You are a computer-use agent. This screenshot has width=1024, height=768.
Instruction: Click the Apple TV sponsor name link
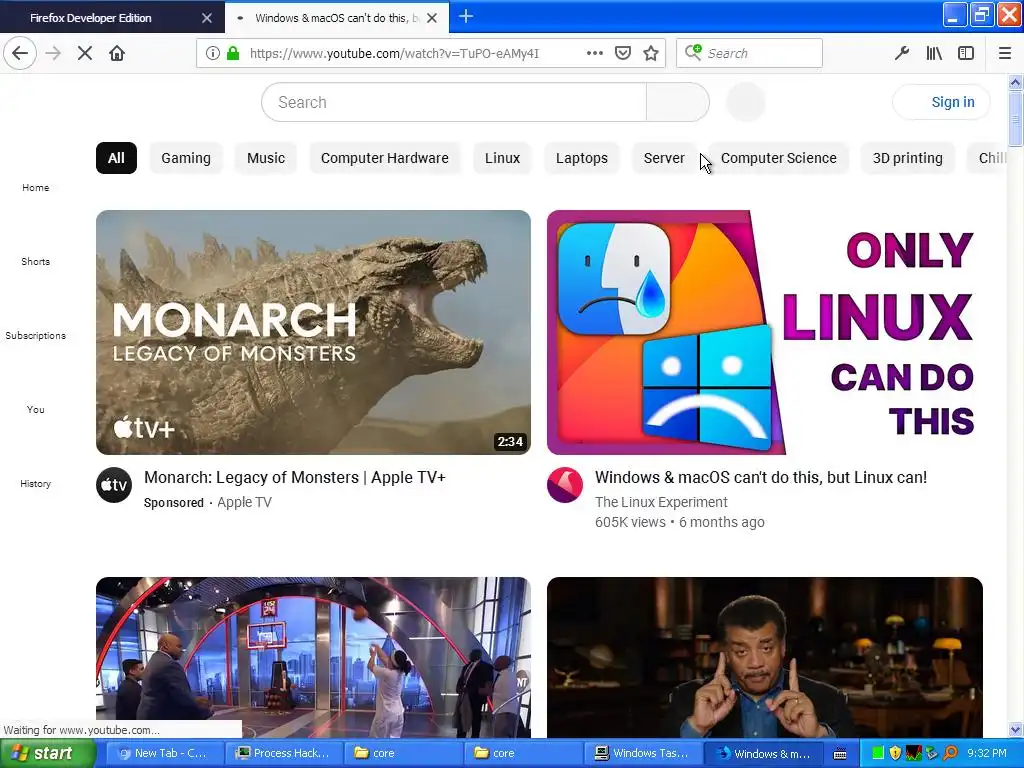click(244, 502)
